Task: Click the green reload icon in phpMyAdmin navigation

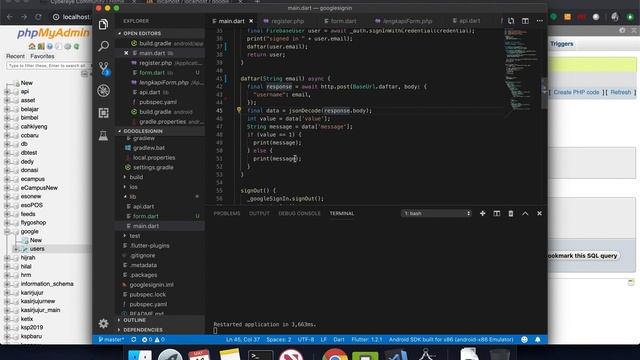Action: click(x=76, y=47)
